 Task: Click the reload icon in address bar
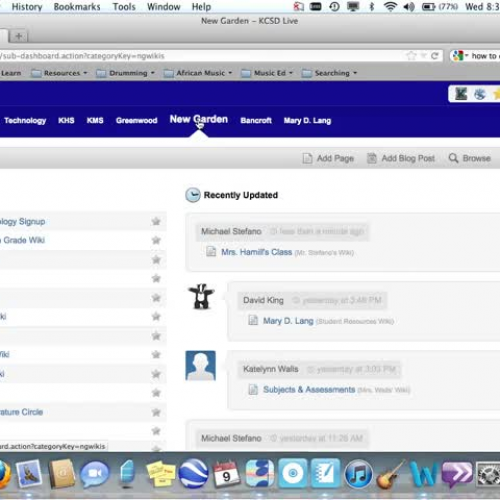[x=434, y=56]
